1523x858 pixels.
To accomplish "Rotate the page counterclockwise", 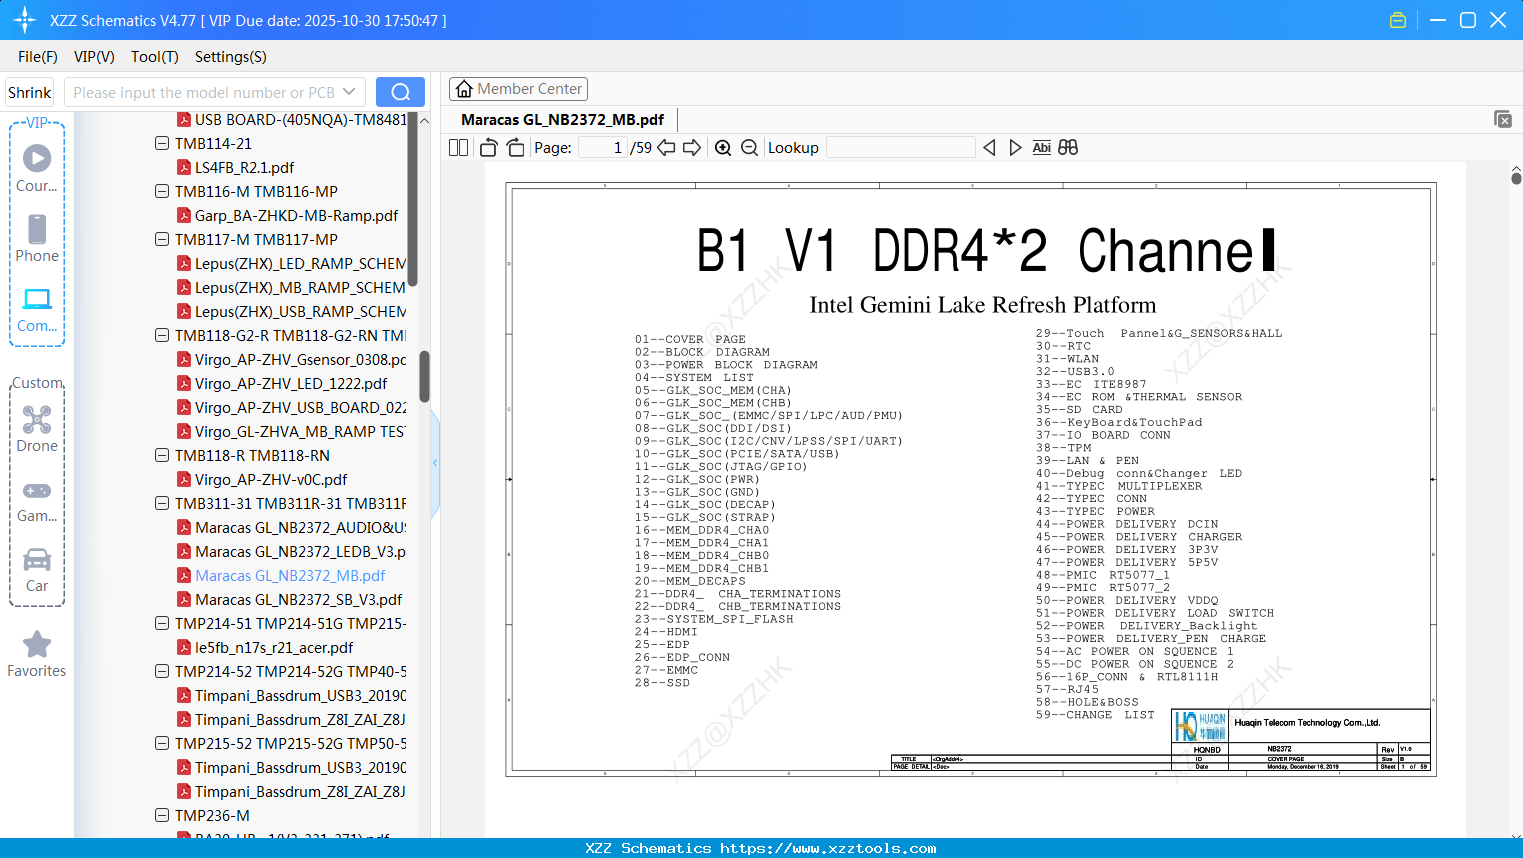I will coord(489,148).
